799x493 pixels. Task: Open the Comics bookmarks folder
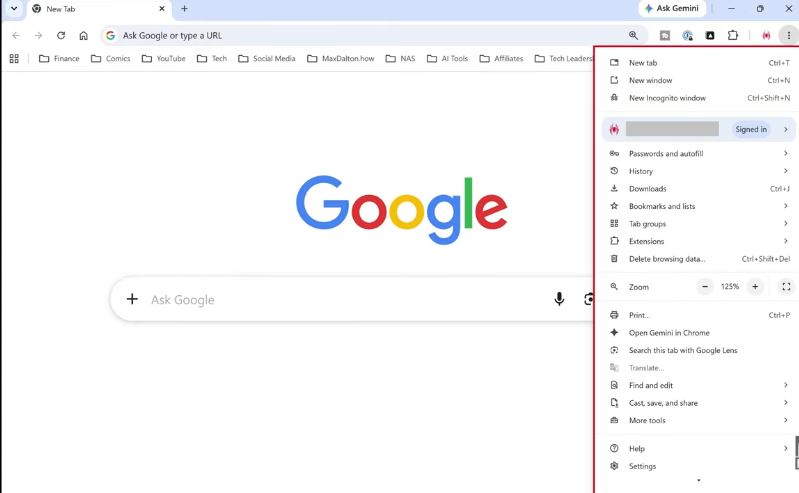pos(111,59)
